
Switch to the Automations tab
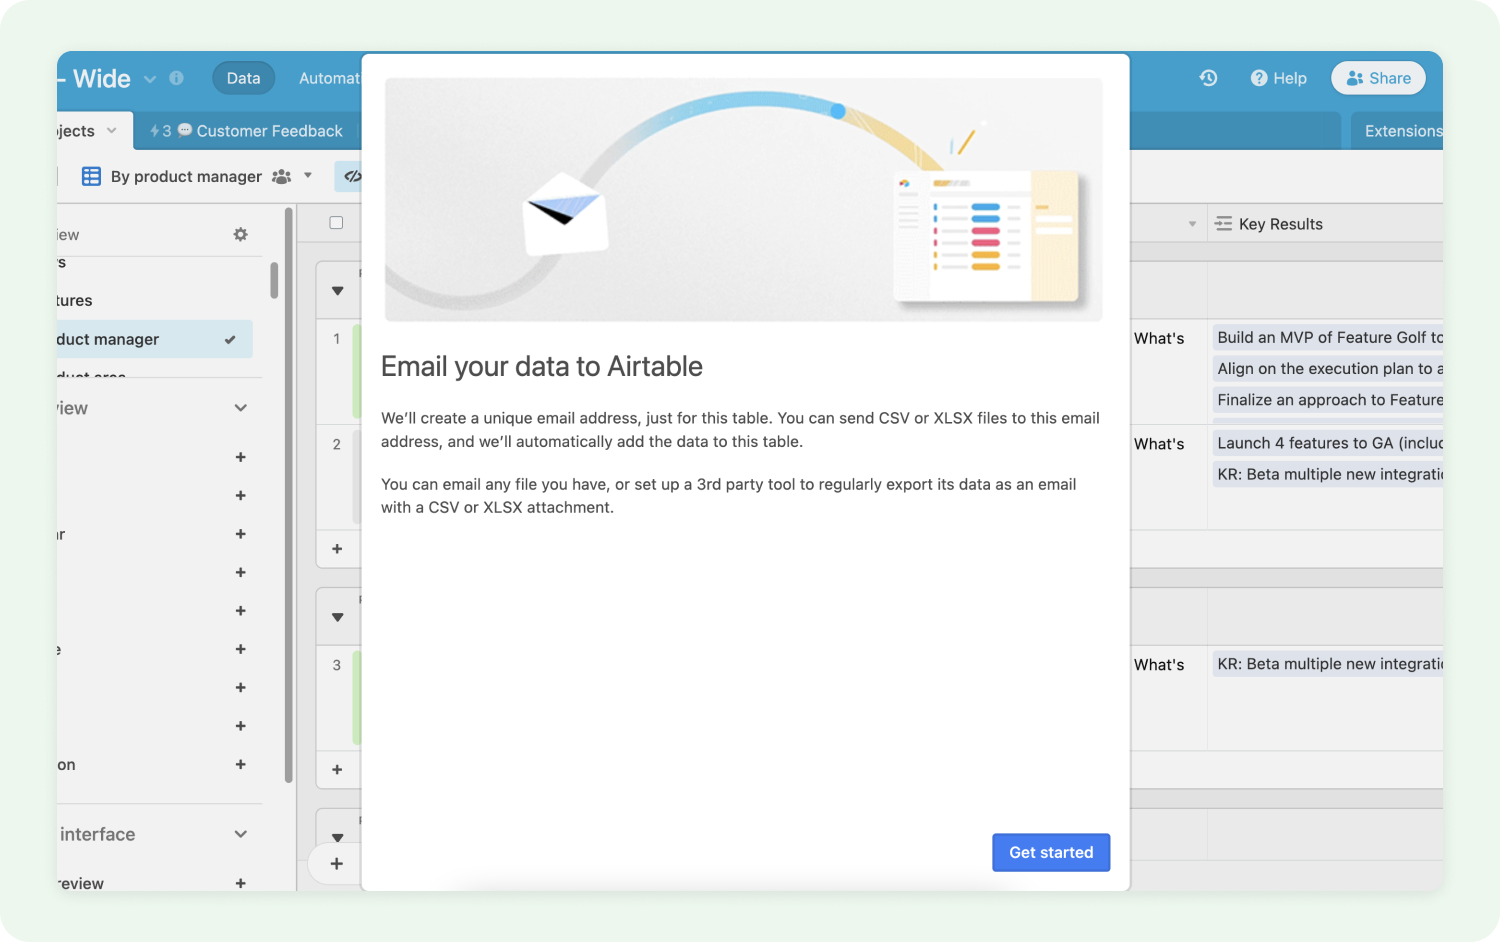329,78
